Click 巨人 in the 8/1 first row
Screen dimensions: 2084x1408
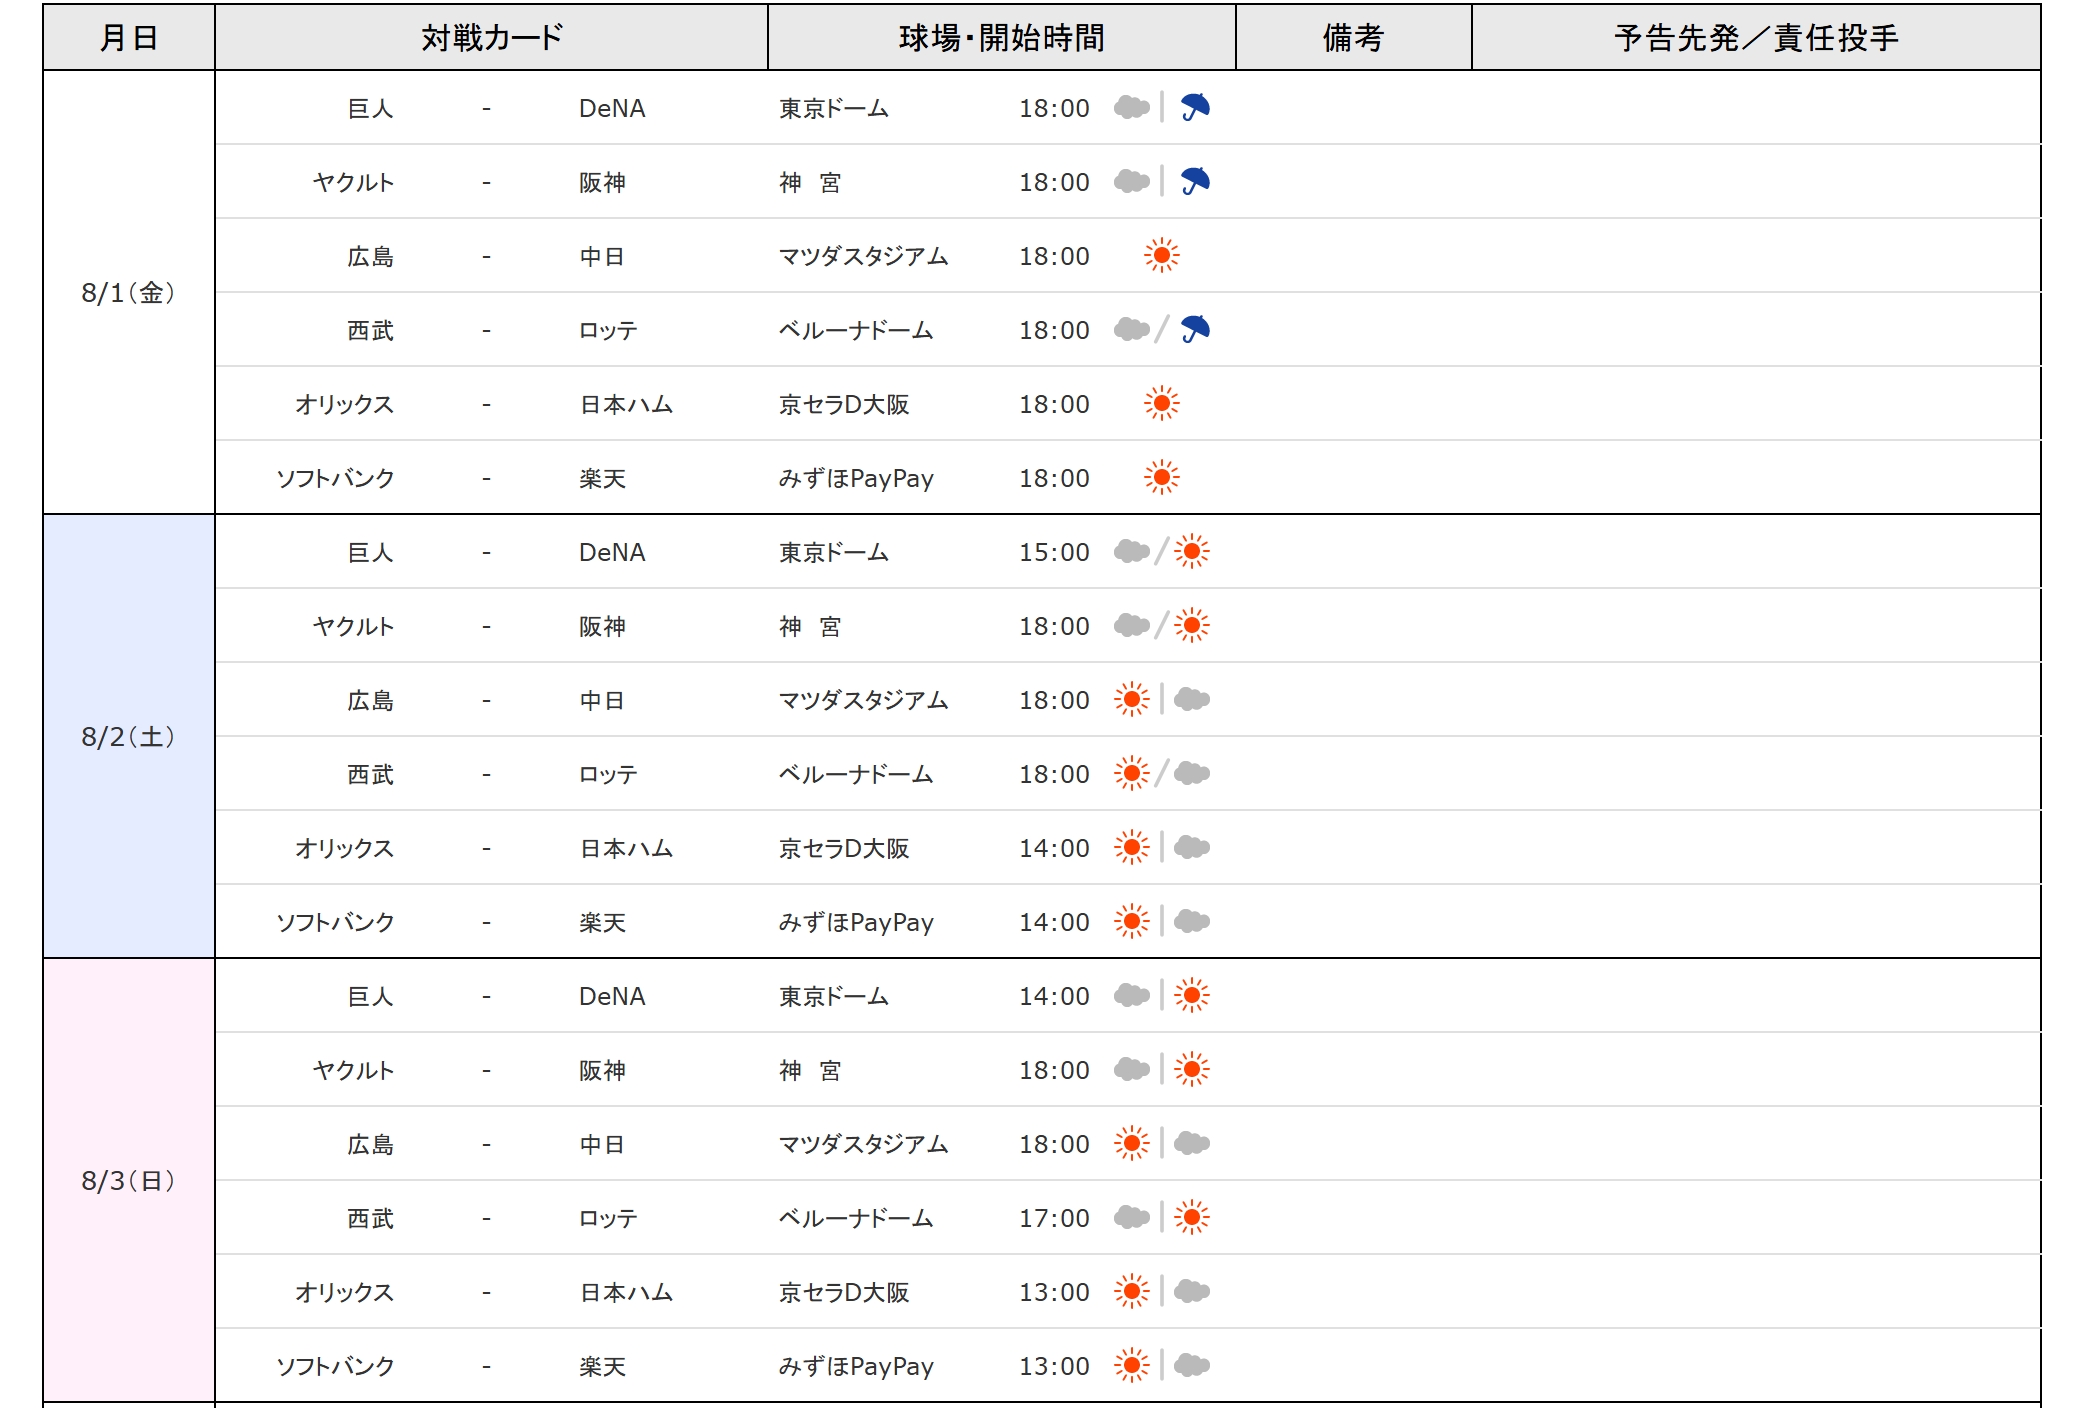[x=370, y=108]
